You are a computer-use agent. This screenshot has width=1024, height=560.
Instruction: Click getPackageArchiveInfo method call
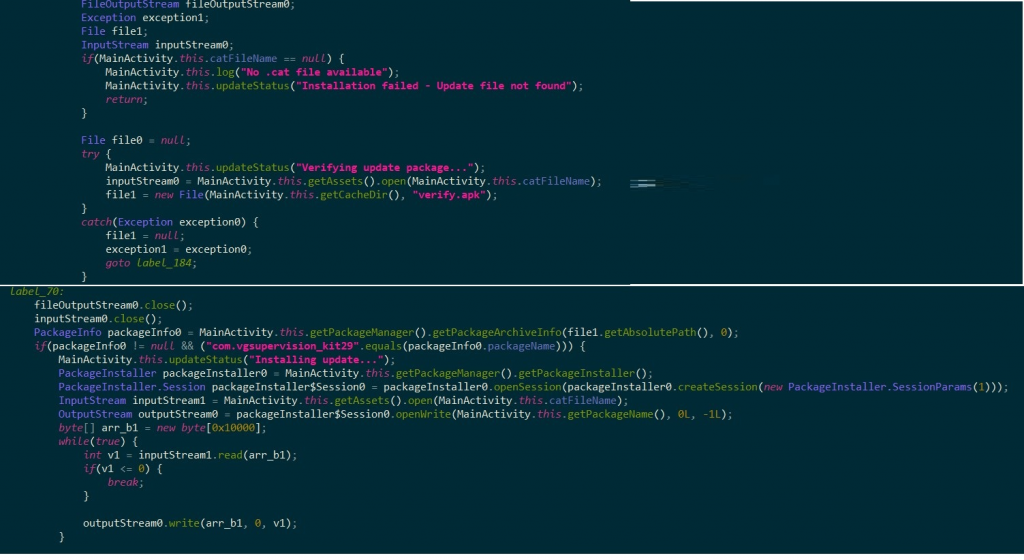coord(497,332)
